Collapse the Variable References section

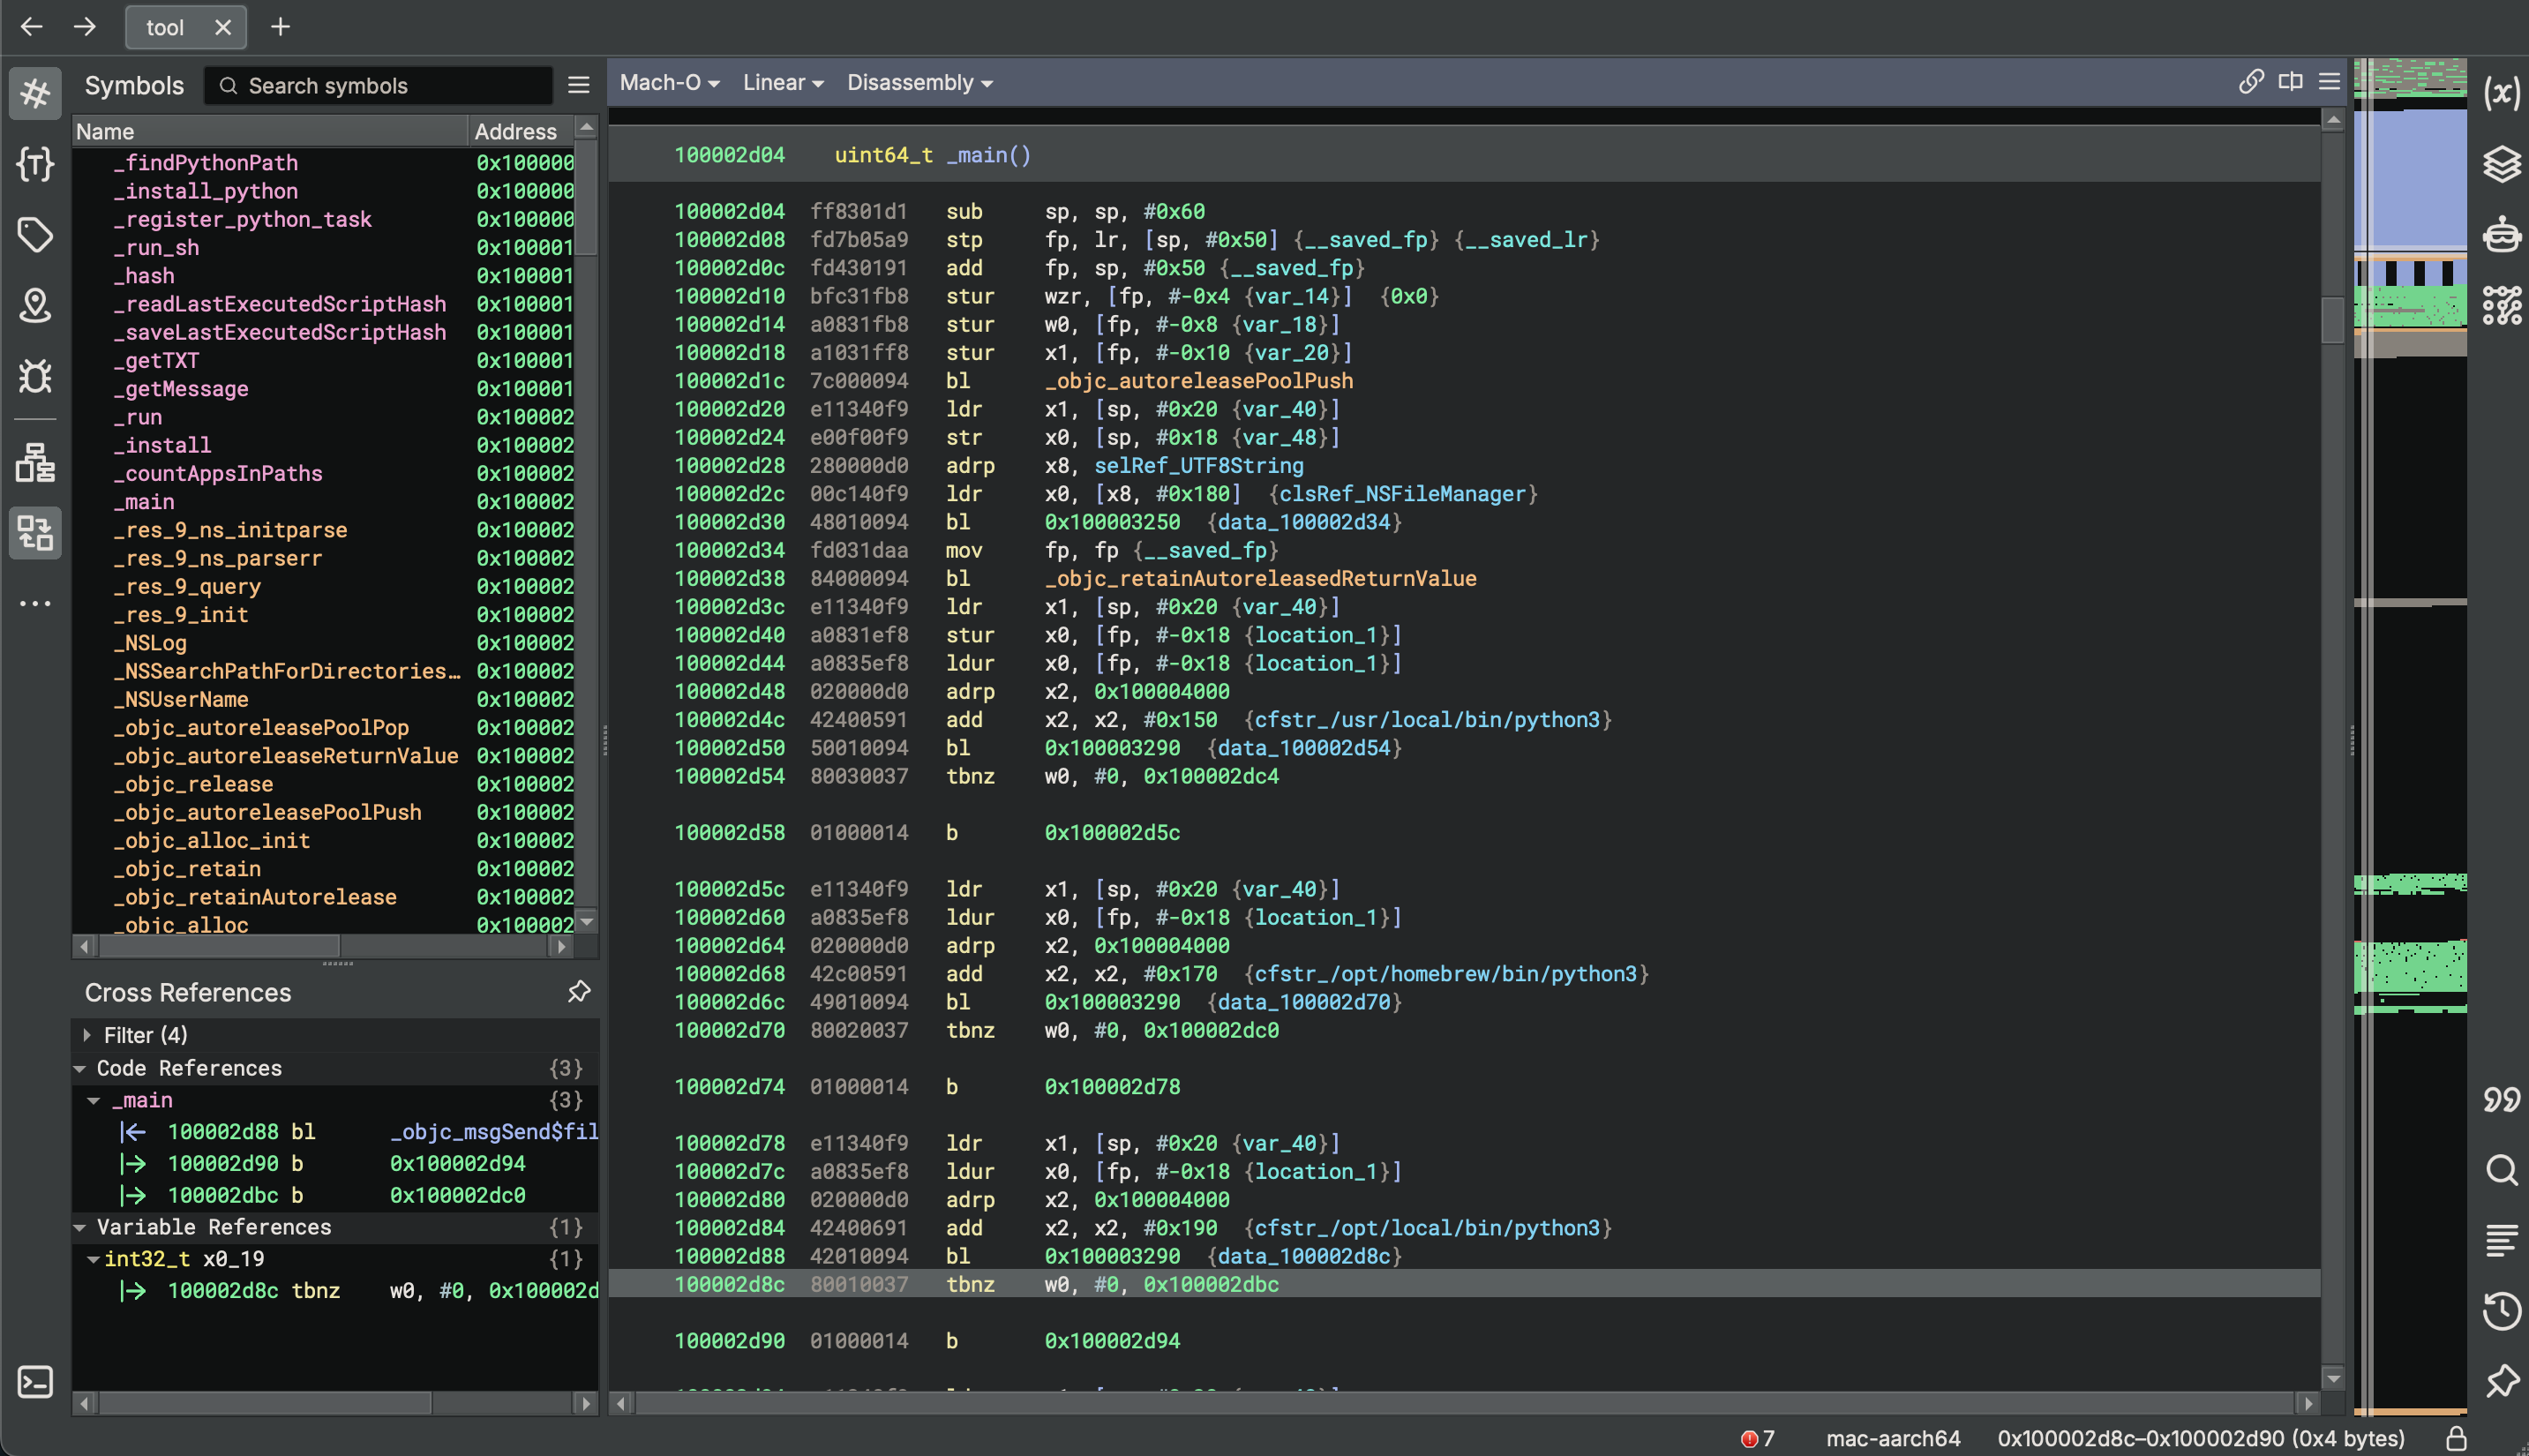click(x=79, y=1227)
